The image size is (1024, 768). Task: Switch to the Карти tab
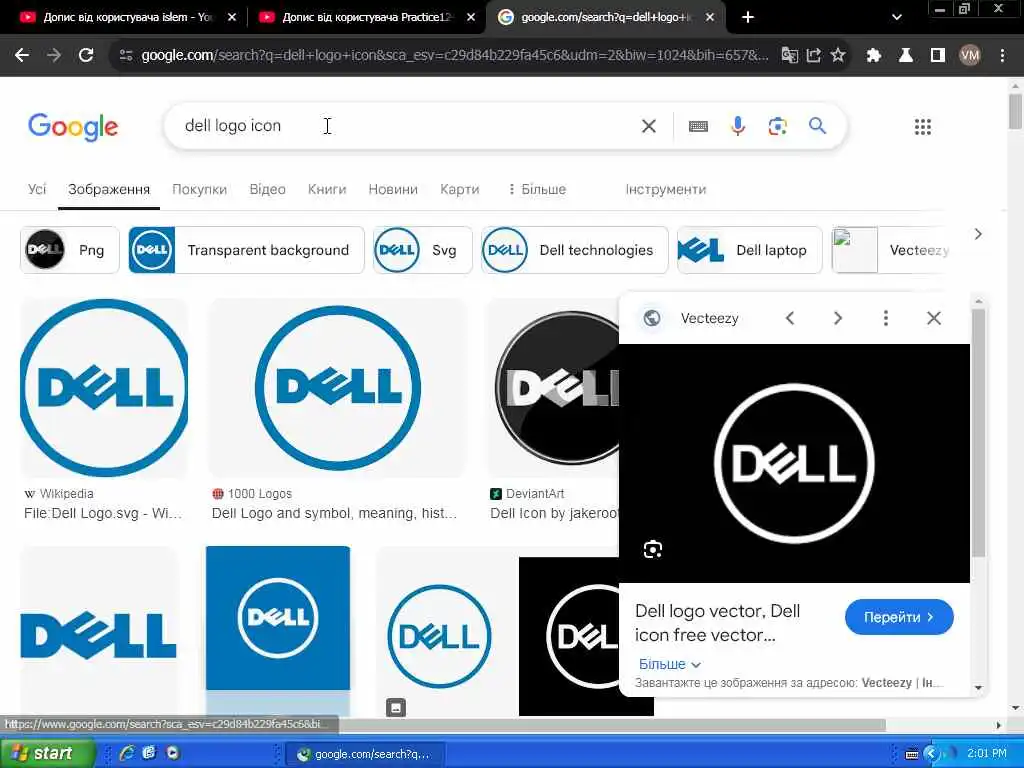(x=460, y=189)
